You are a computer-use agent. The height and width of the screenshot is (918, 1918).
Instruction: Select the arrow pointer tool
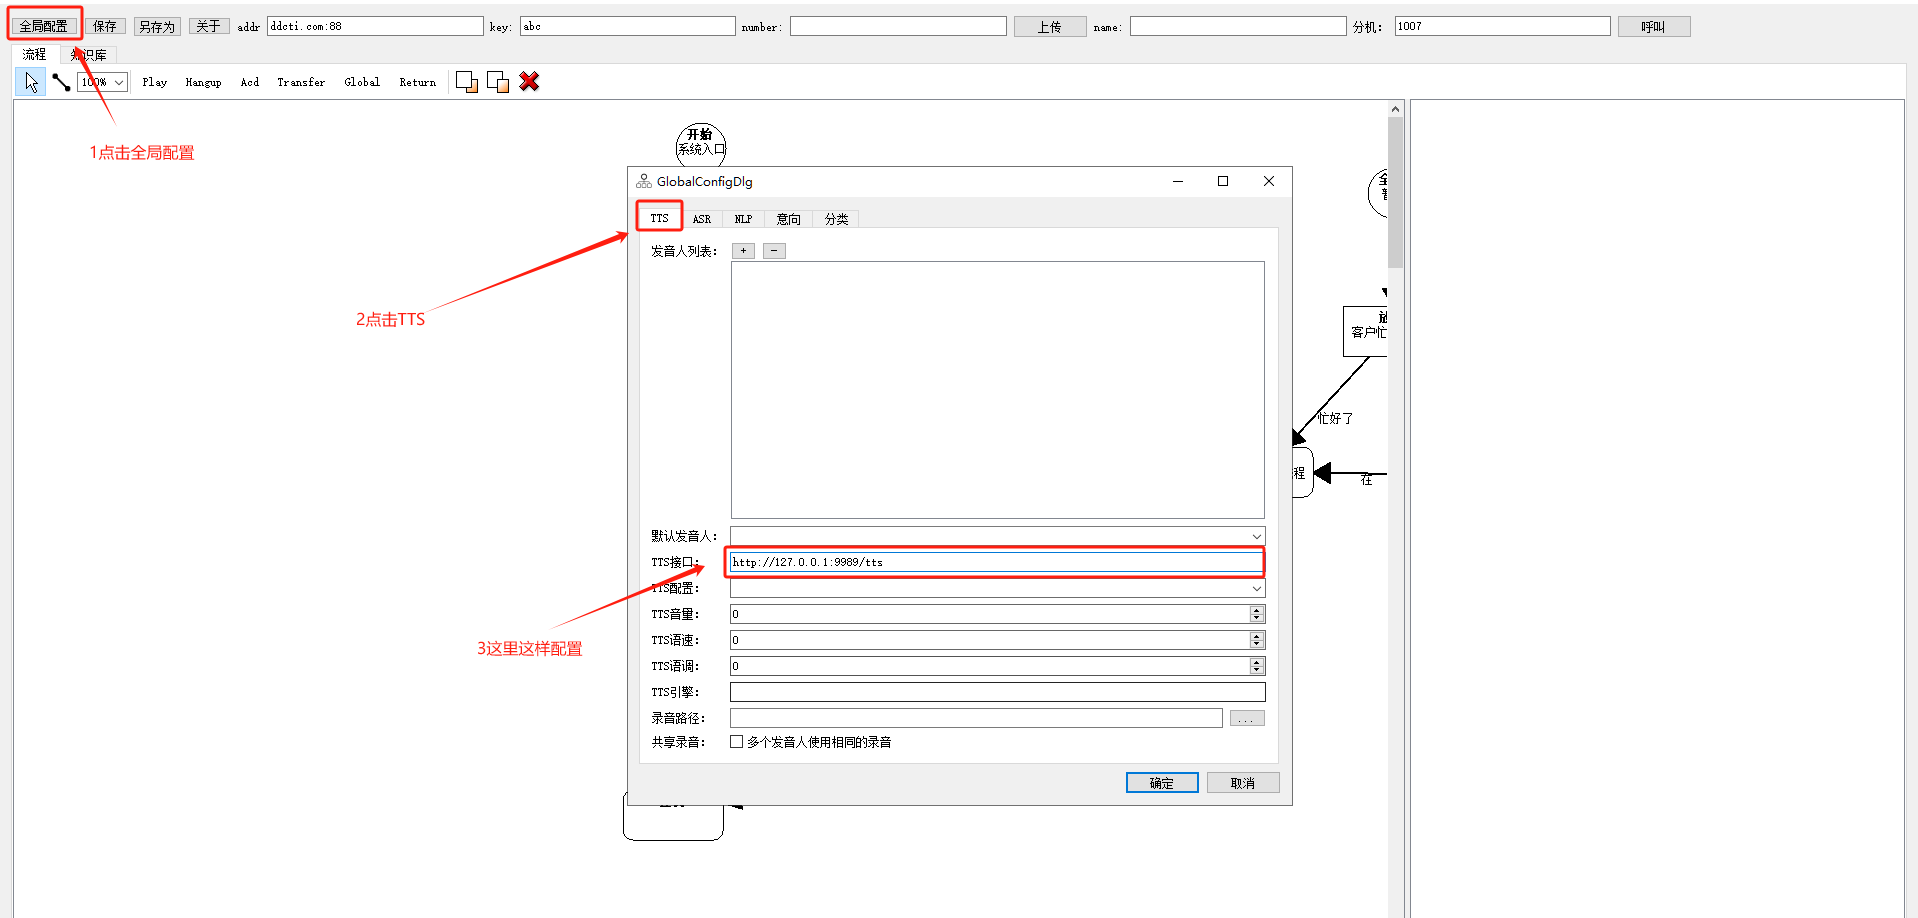pos(31,82)
